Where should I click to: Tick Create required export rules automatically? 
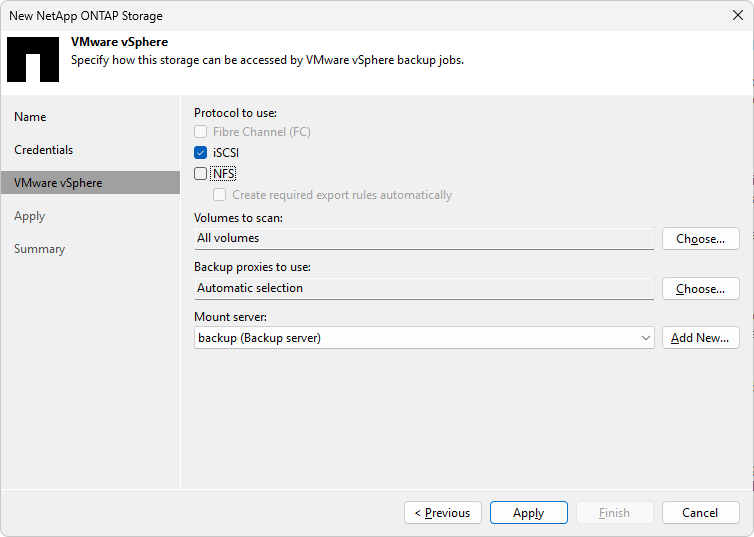click(220, 195)
